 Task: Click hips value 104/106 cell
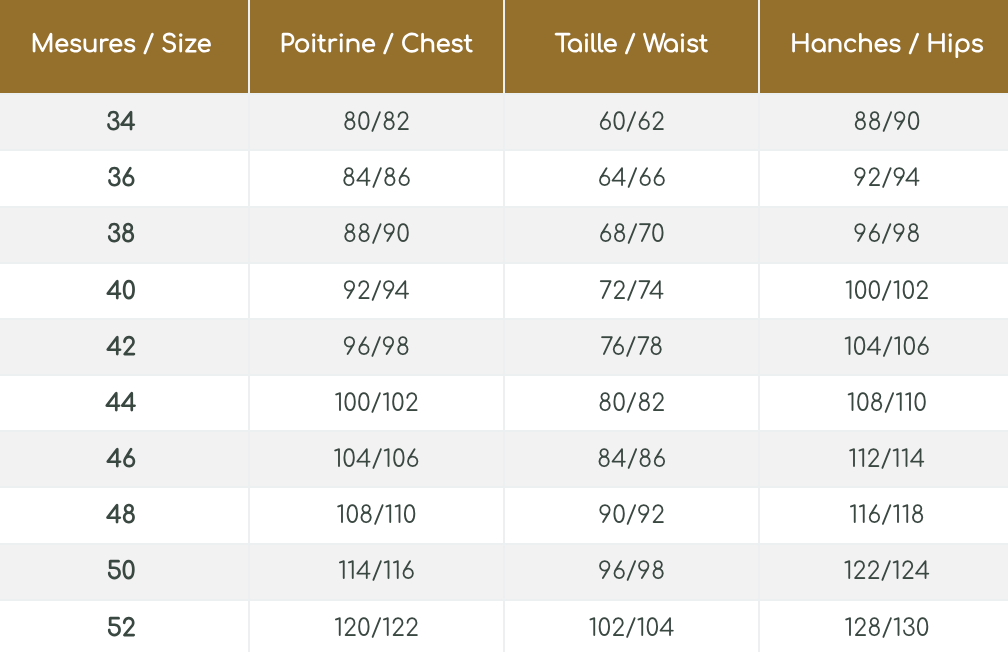point(886,346)
